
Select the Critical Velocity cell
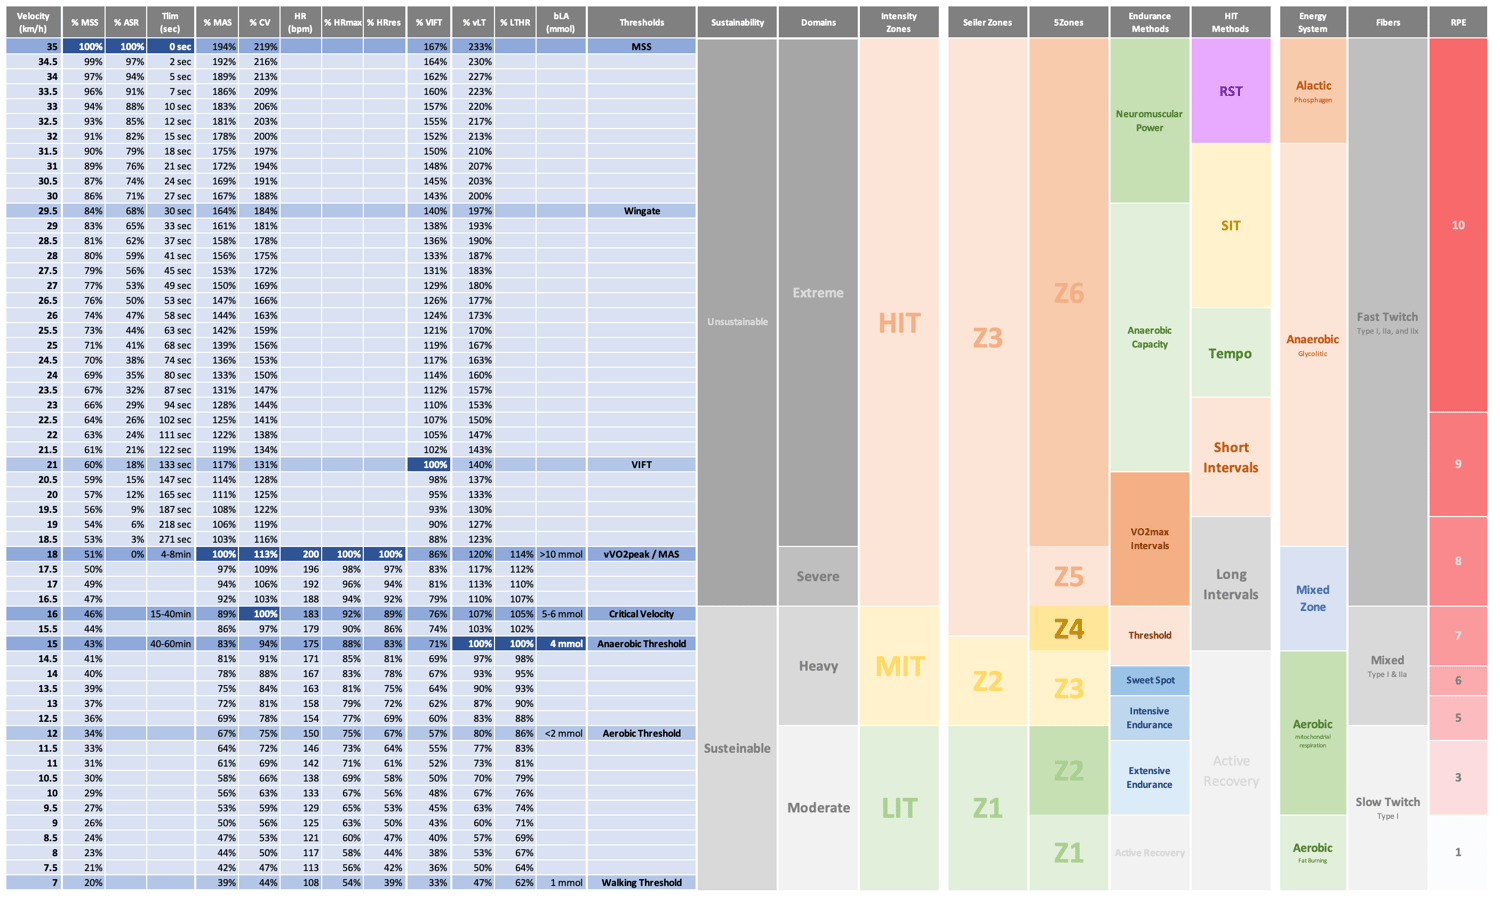pyautogui.click(x=641, y=614)
